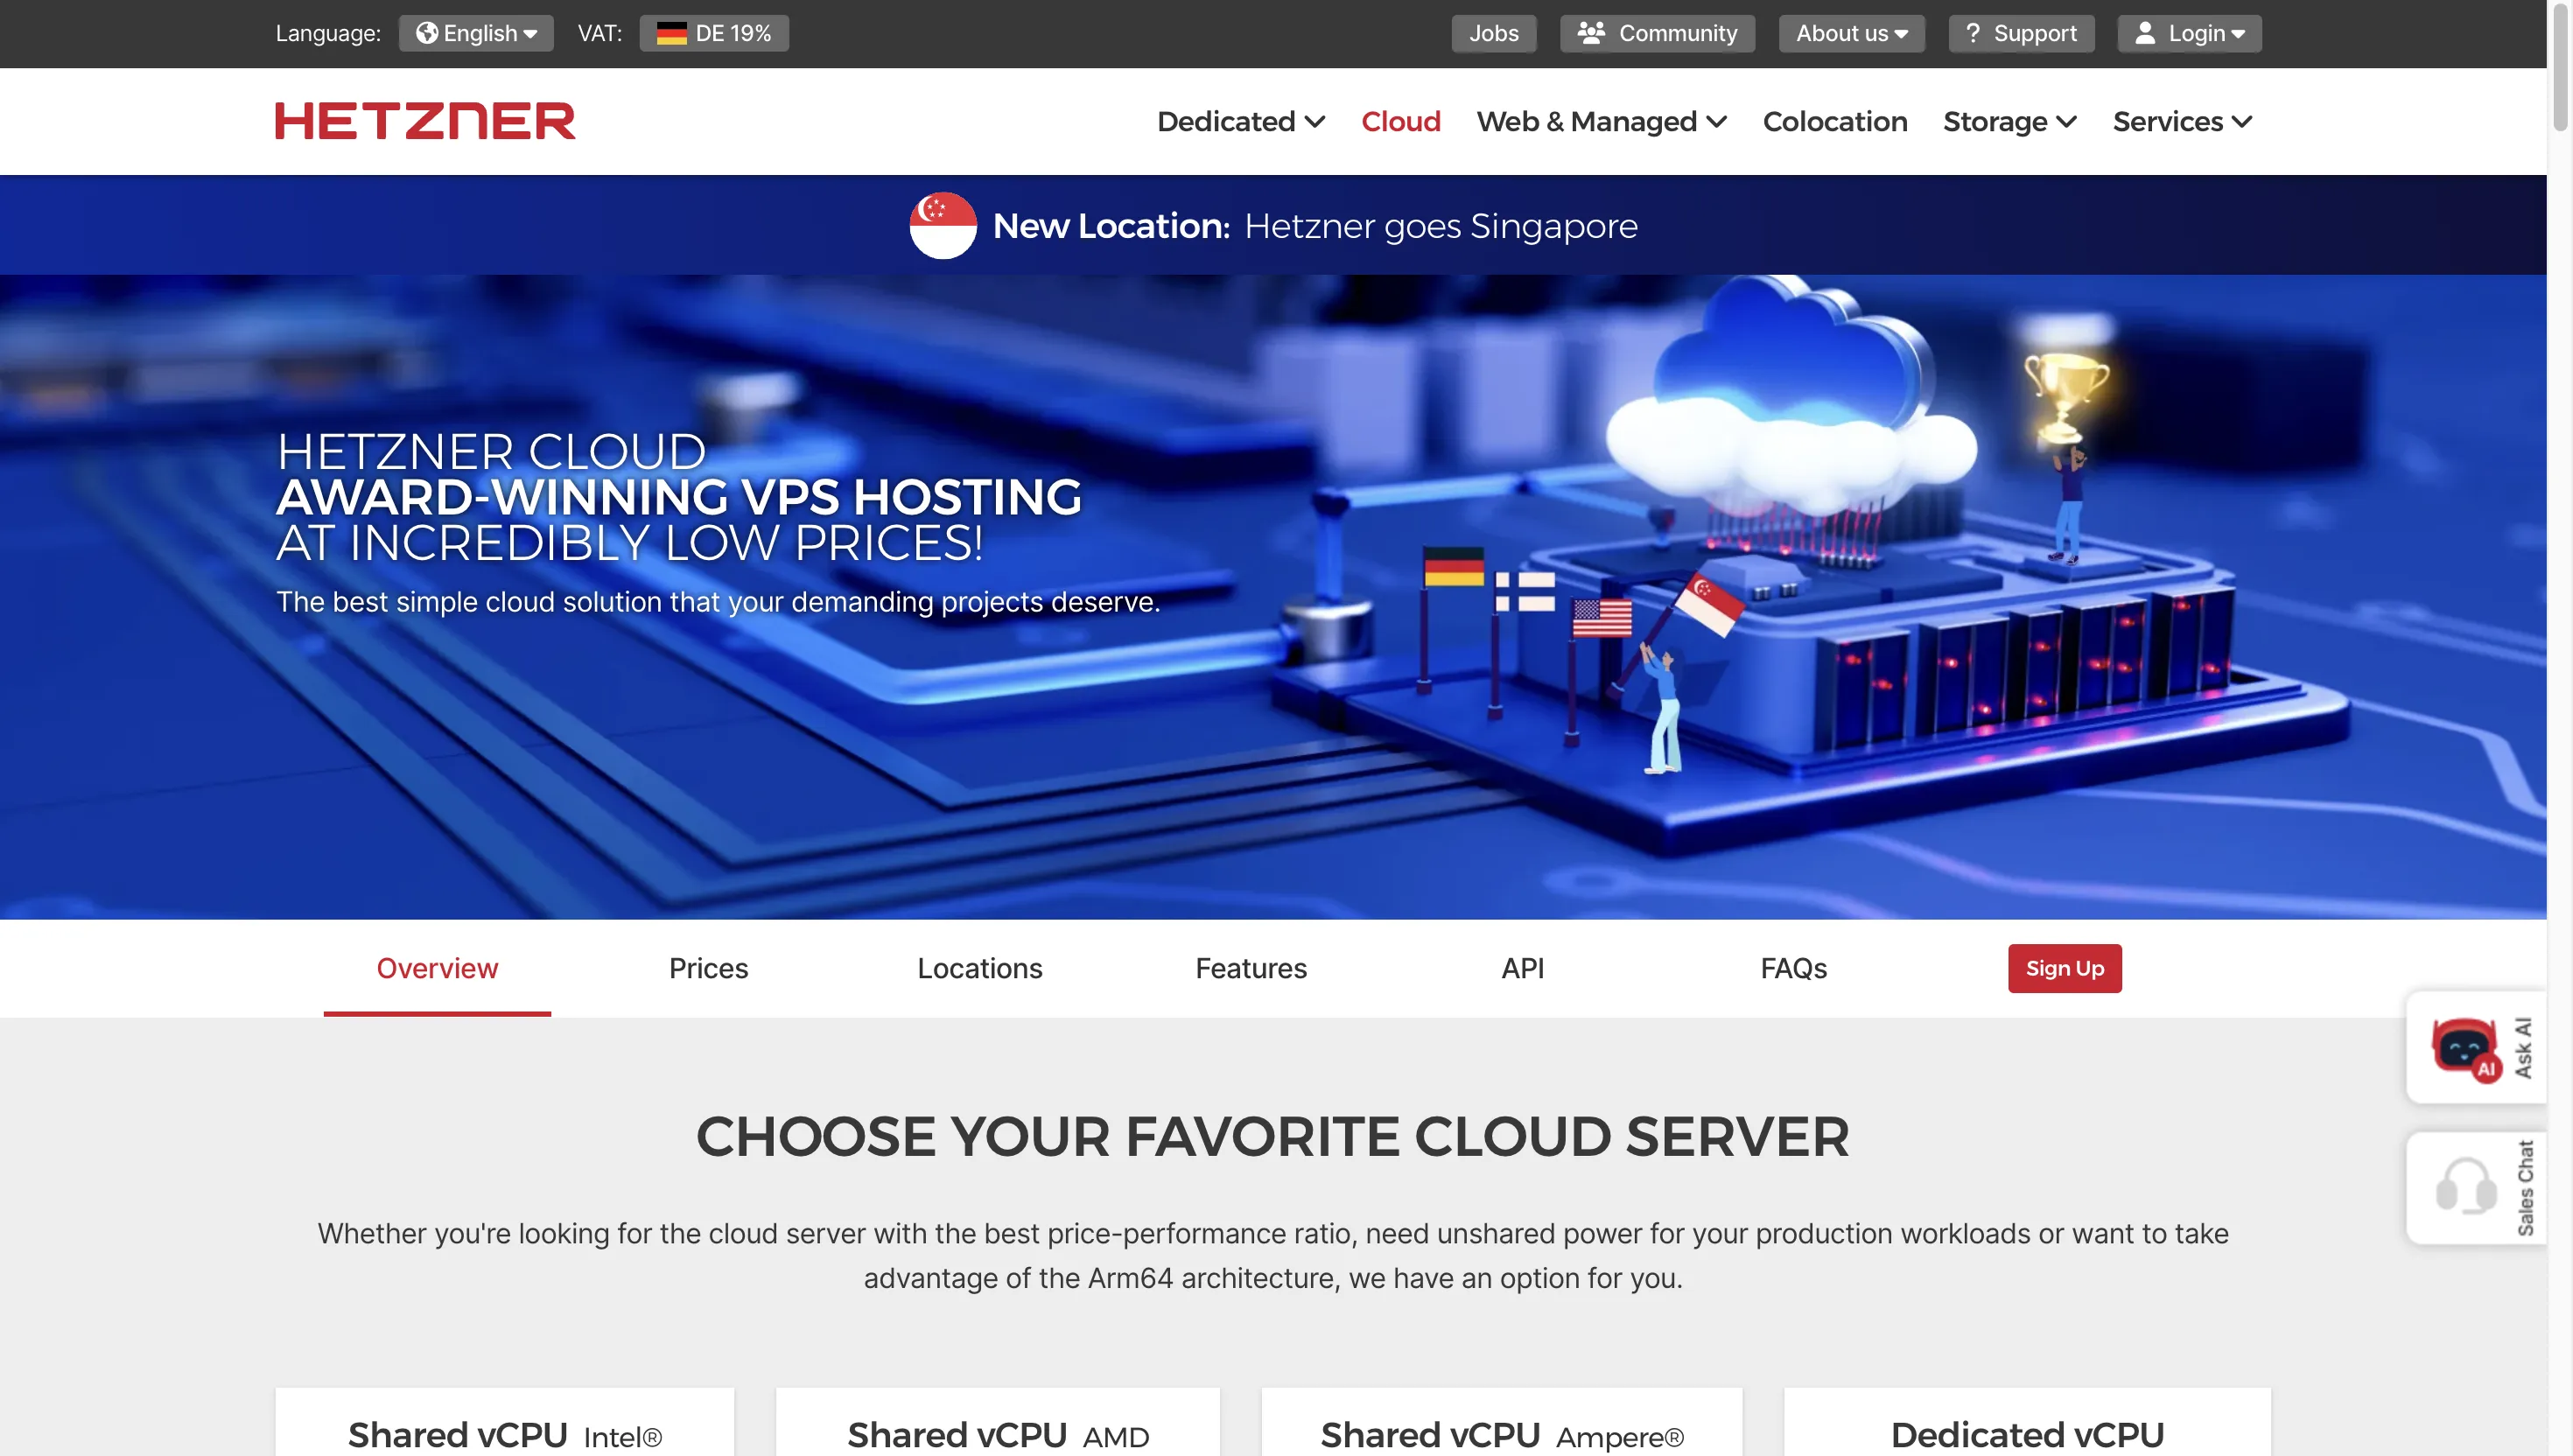Click the Sign Up button
The image size is (2573, 1456).
(2064, 968)
